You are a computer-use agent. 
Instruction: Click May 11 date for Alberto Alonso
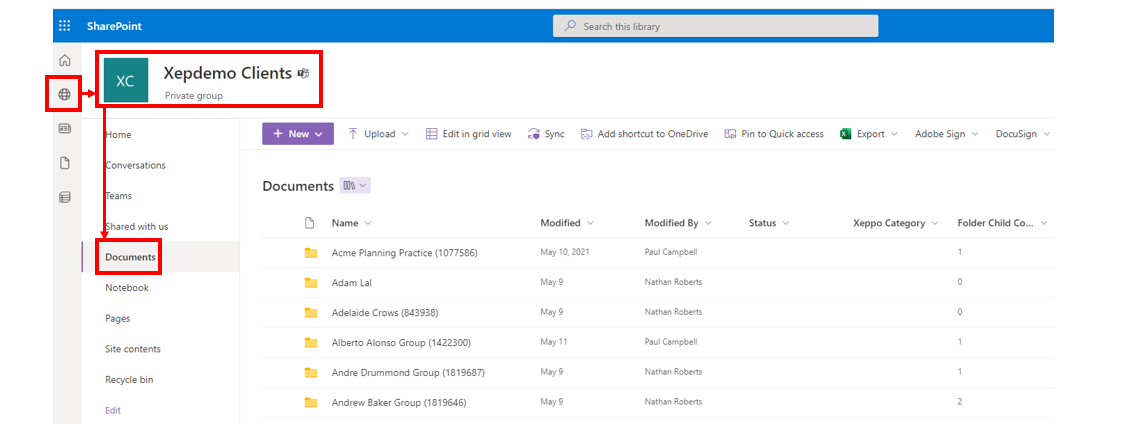click(x=553, y=342)
